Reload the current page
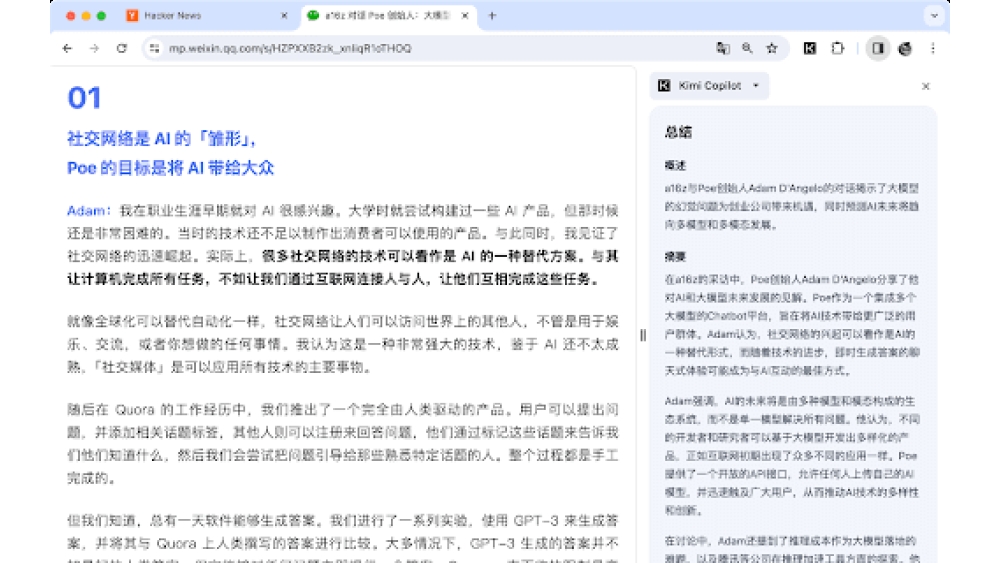1000x563 pixels. tap(122, 48)
